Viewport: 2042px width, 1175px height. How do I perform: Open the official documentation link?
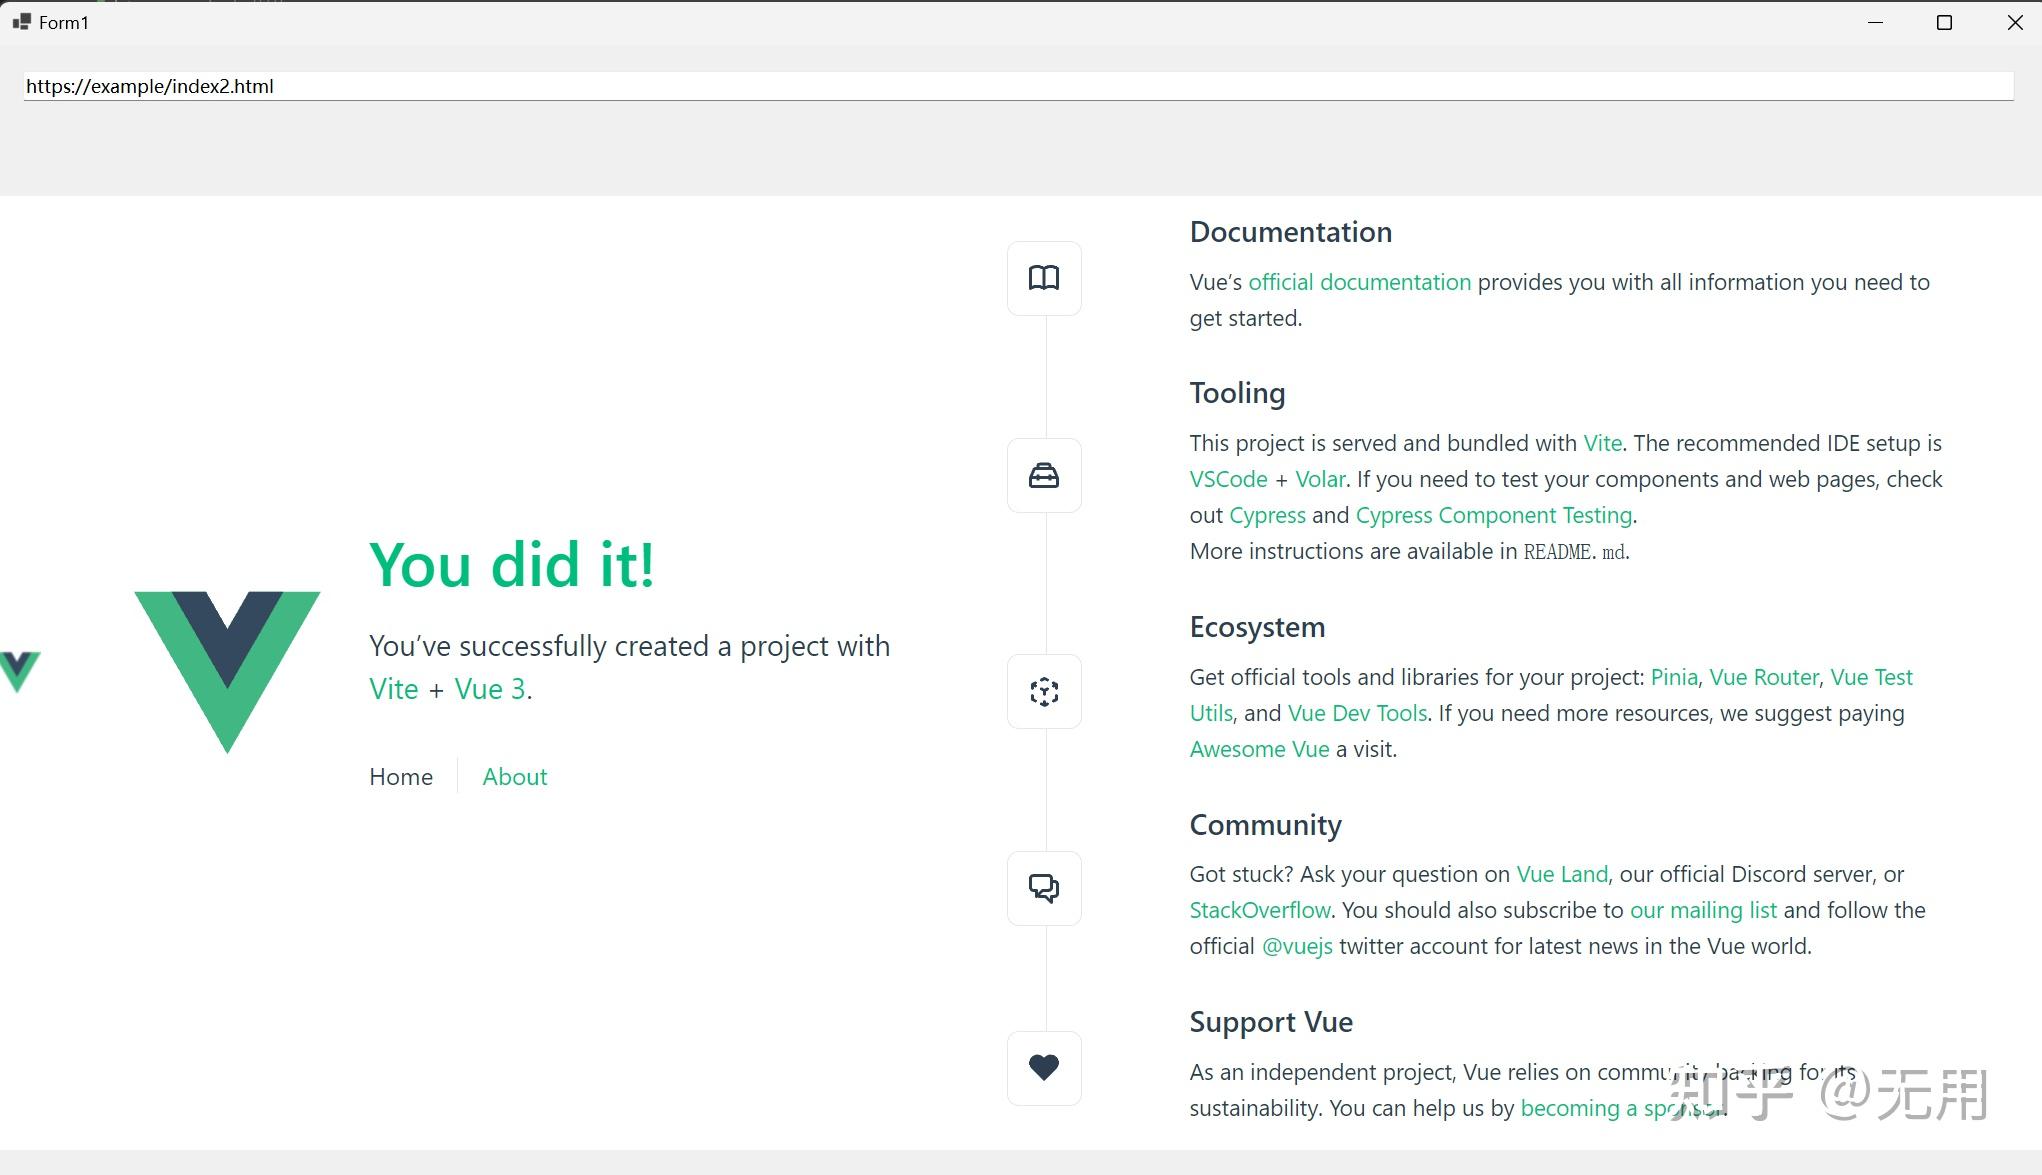(x=1359, y=283)
